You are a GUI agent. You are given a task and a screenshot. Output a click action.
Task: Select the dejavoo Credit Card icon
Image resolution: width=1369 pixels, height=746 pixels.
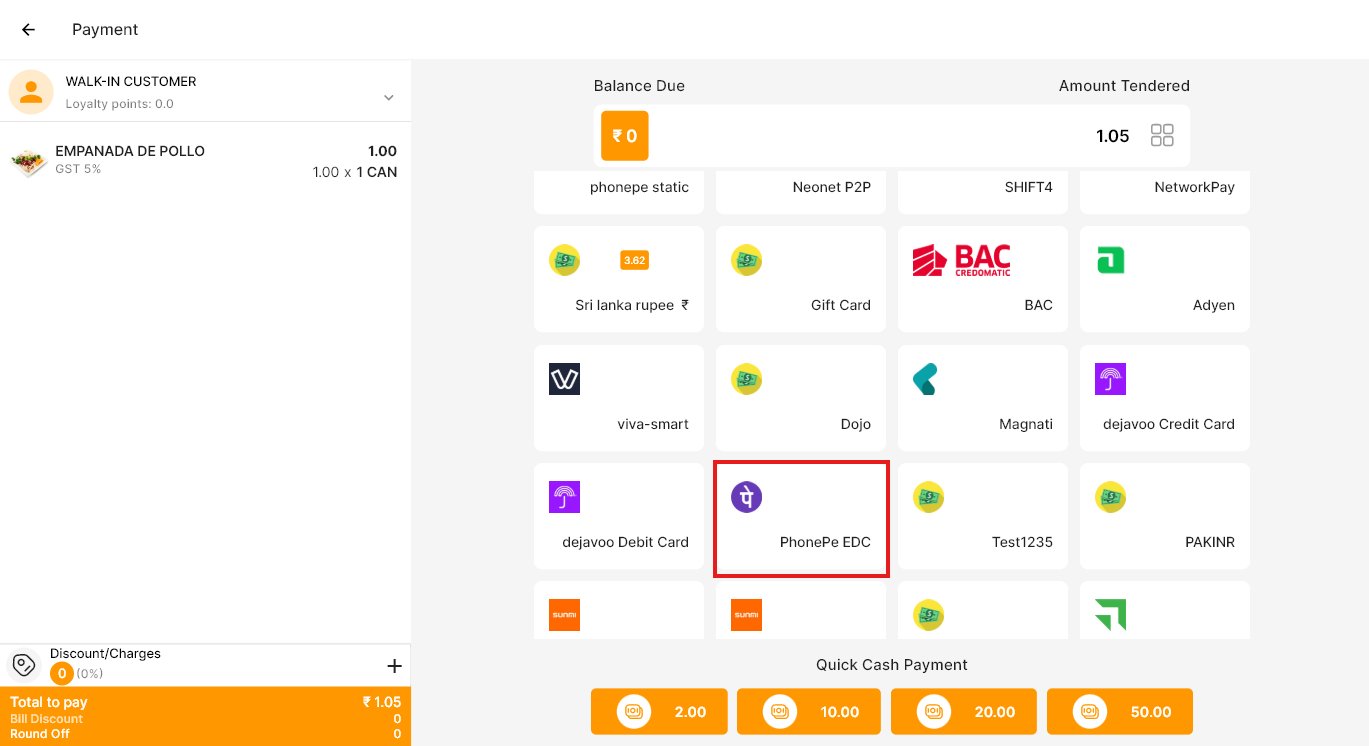coord(1110,379)
